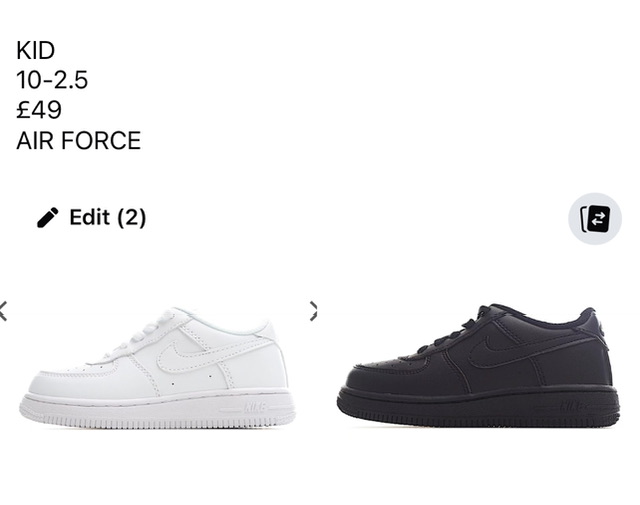Screen dimensions: 640x505
Task: Open the Edit (2) photos option
Action: tap(91, 217)
